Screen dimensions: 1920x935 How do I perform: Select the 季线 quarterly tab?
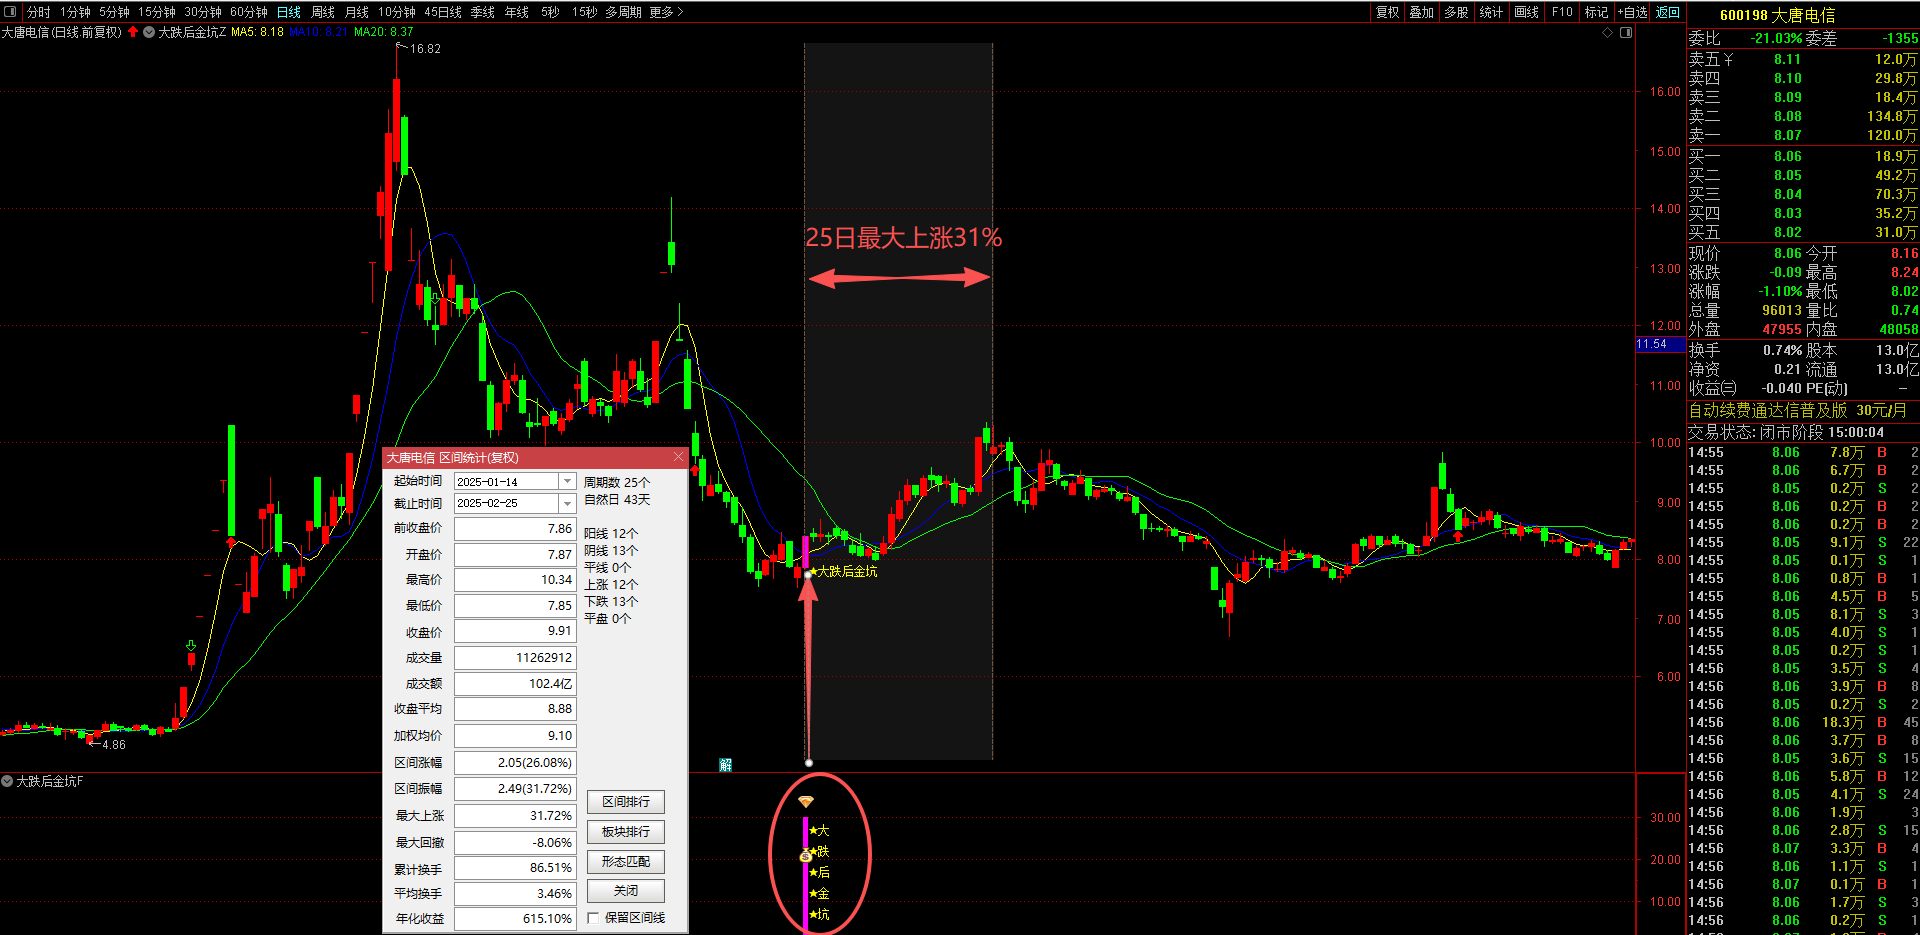tap(483, 12)
